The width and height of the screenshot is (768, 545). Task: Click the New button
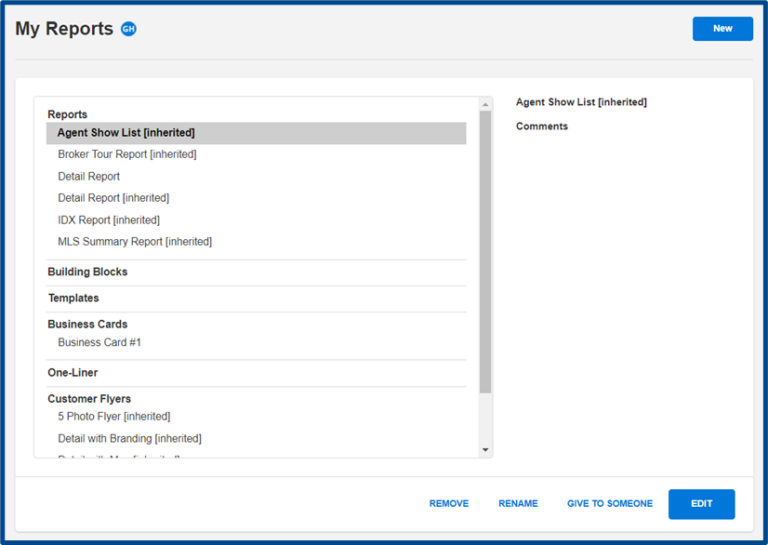[x=722, y=29]
